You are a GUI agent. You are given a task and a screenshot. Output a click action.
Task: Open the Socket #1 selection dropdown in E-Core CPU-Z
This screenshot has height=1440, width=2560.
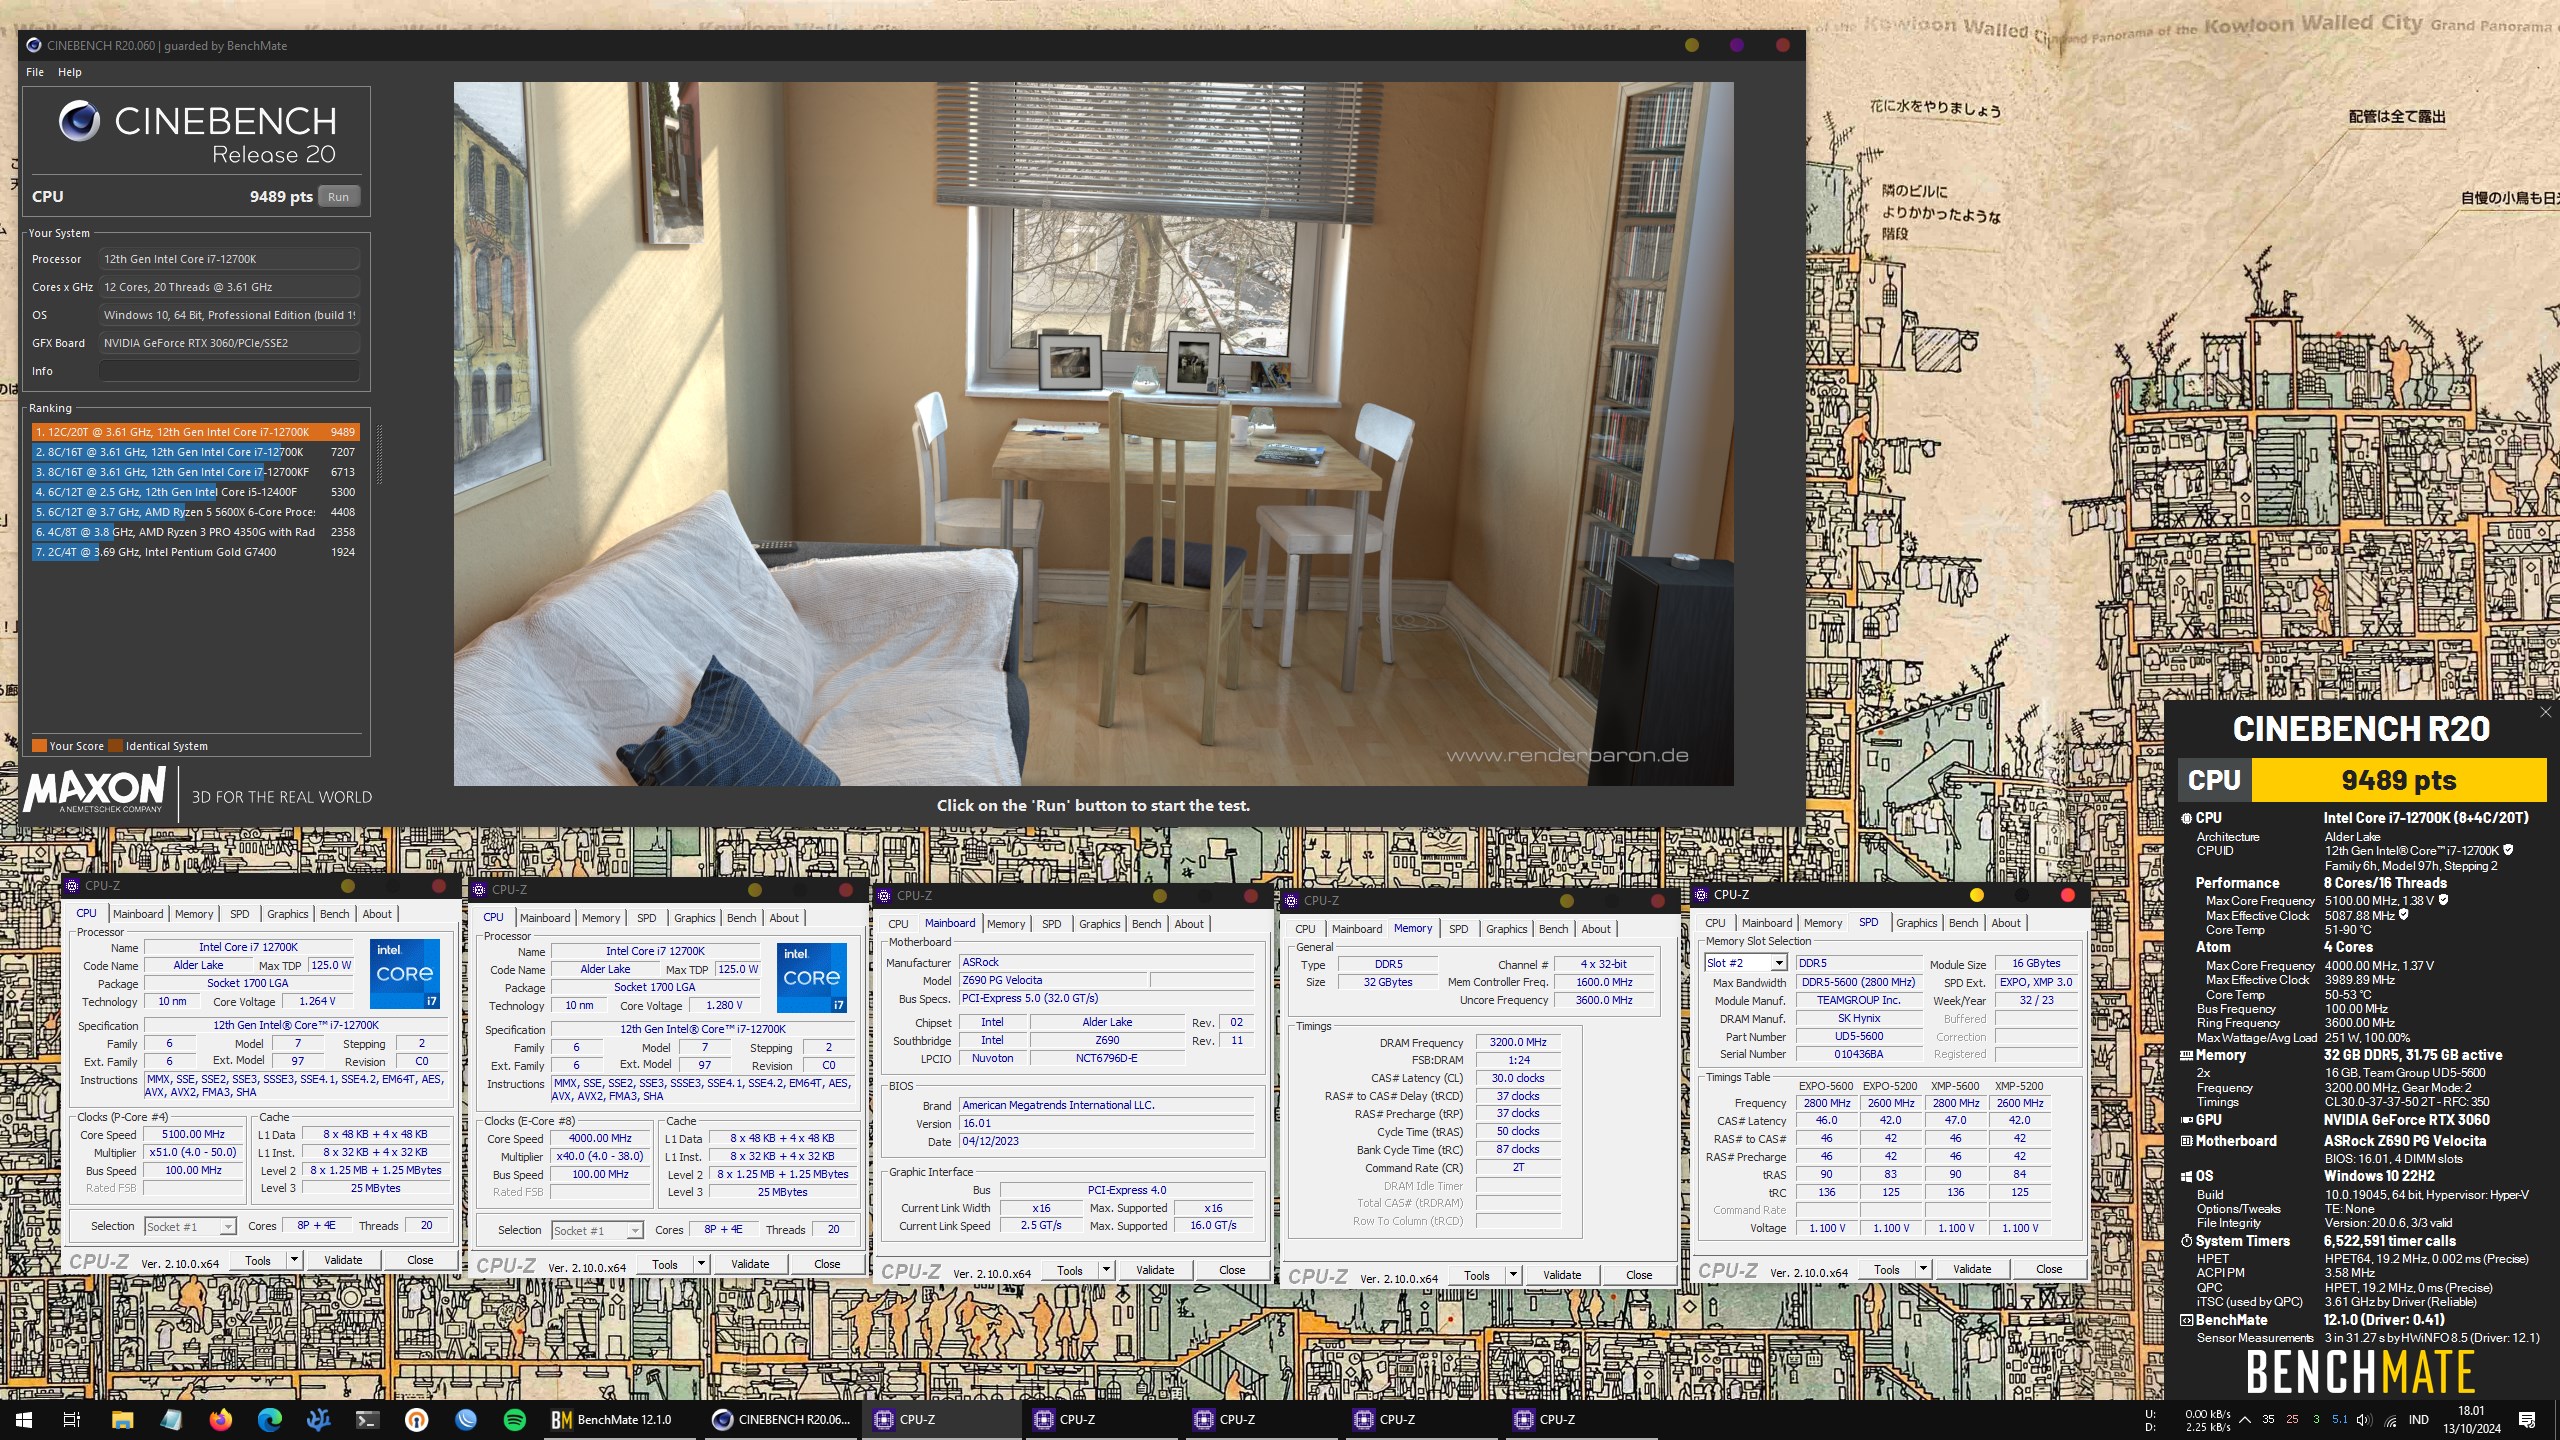[x=635, y=1230]
